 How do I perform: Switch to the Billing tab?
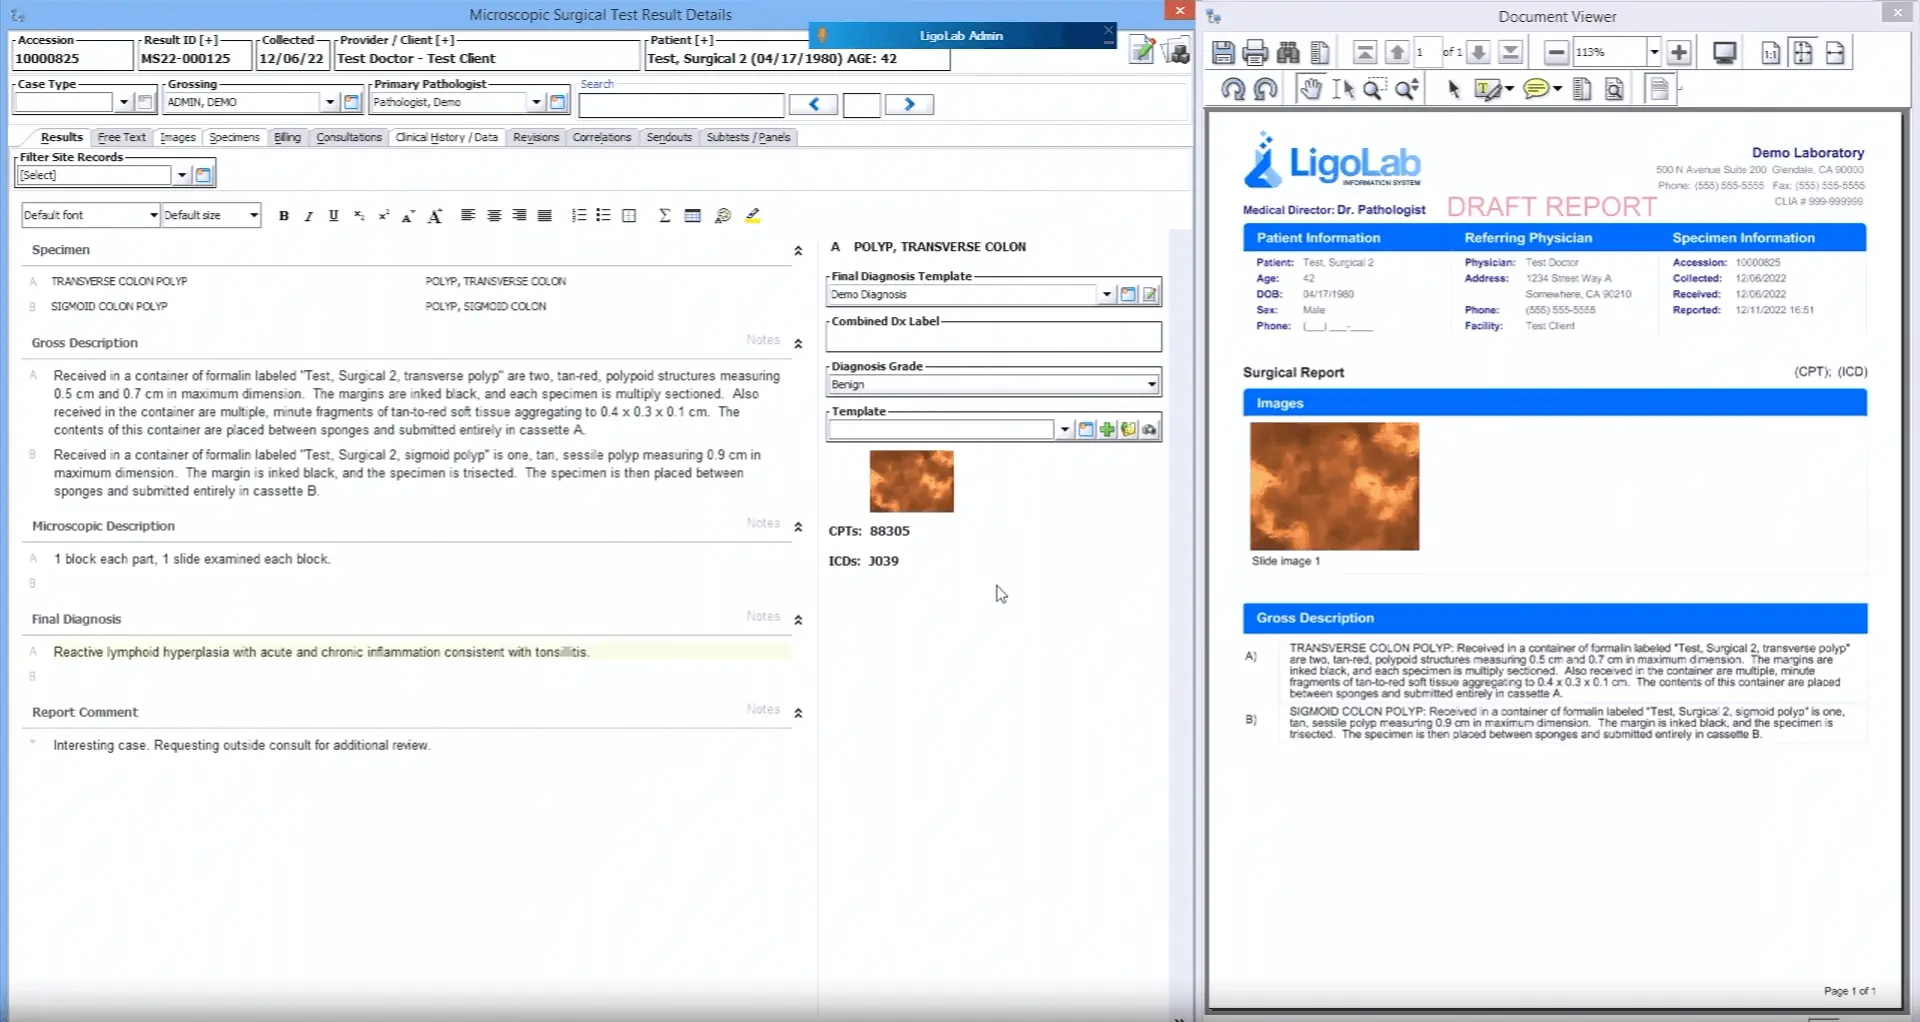pyautogui.click(x=287, y=137)
